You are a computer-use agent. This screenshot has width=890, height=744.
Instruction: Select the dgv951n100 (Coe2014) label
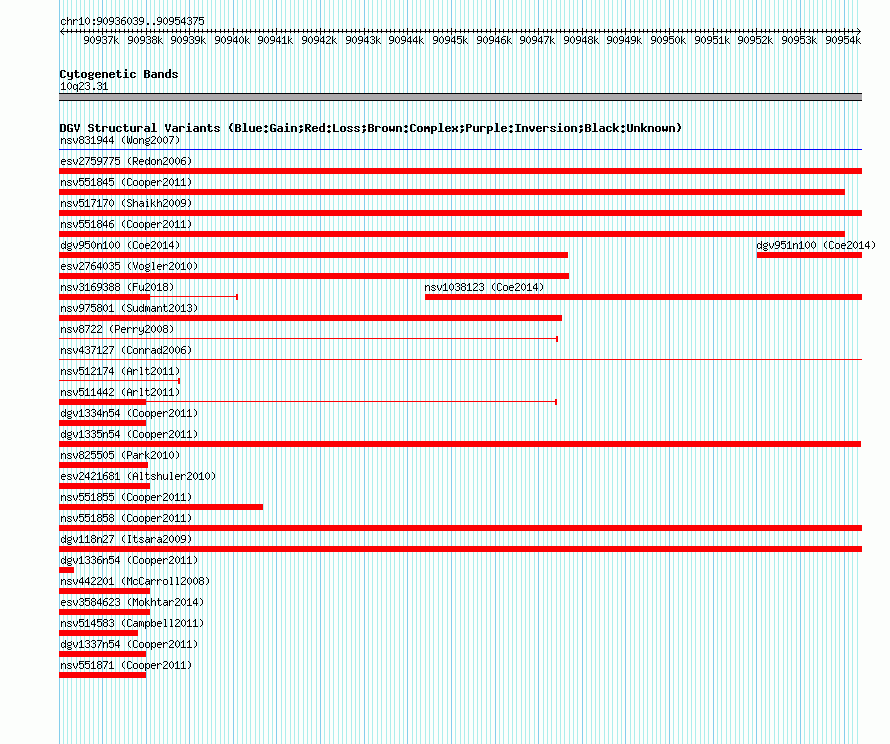(x=816, y=245)
